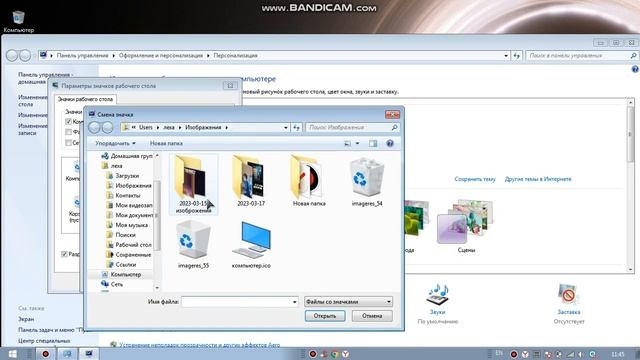Go forward in the Смена значка dialog

(107, 128)
